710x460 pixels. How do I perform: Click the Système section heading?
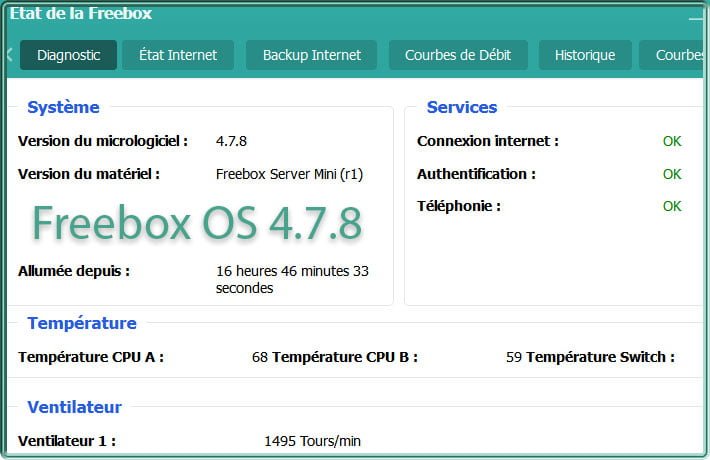(x=63, y=107)
